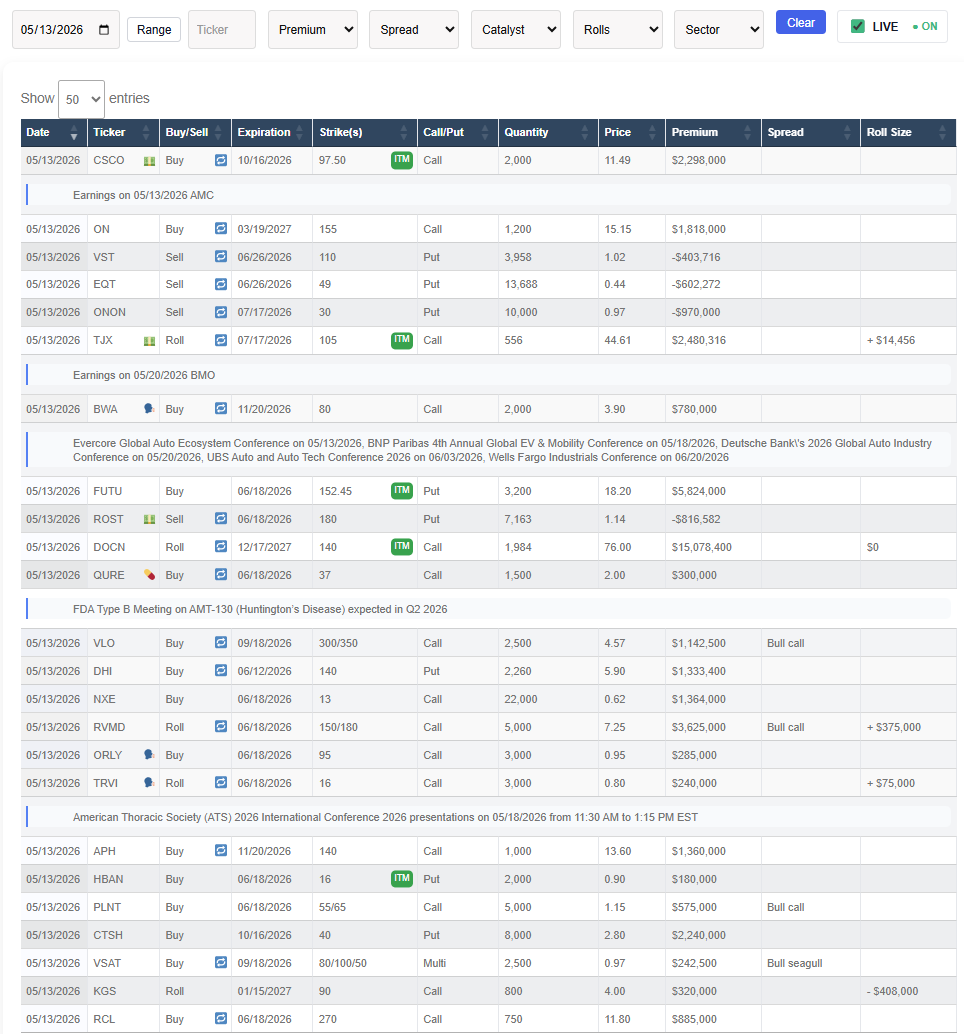Click the refresh icon in the VST row
The image size is (964, 1034).
point(221,257)
